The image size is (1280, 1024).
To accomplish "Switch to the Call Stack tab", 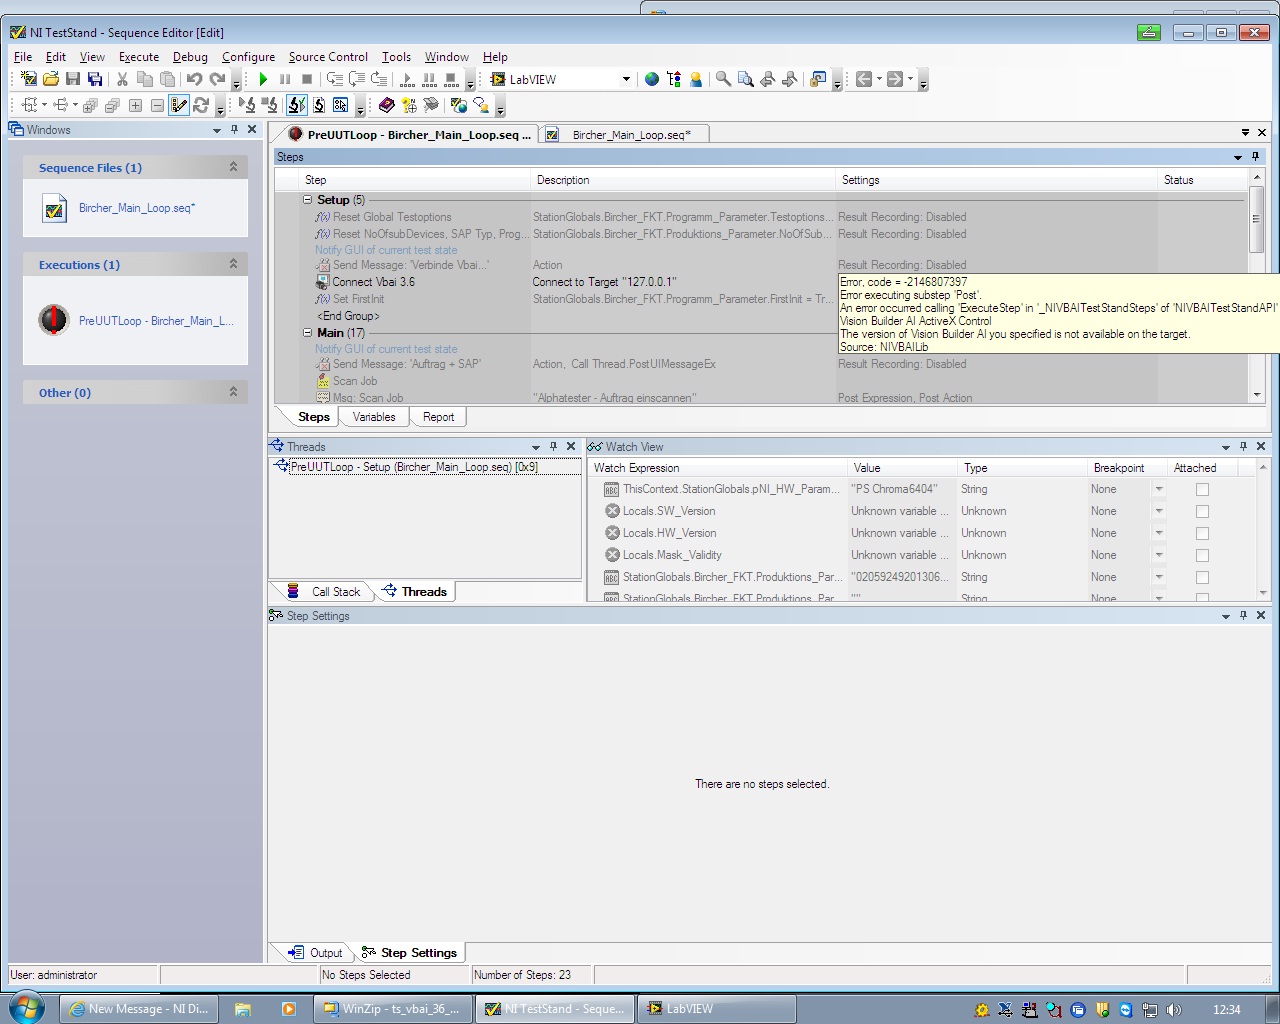I will click(324, 592).
